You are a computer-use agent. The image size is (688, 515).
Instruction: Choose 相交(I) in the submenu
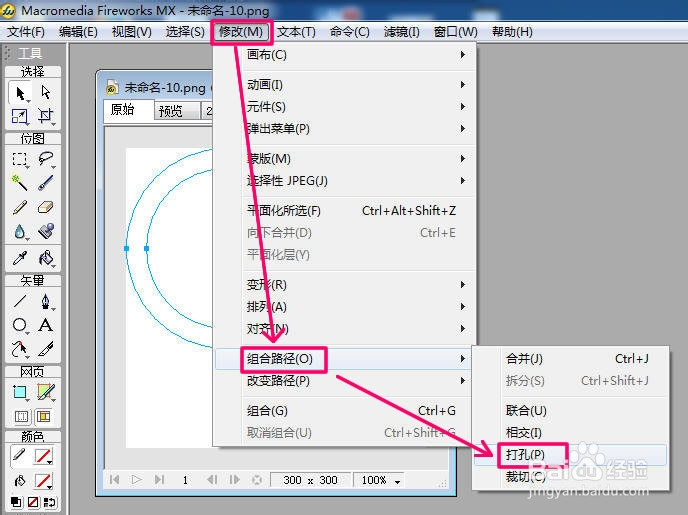click(x=570, y=433)
